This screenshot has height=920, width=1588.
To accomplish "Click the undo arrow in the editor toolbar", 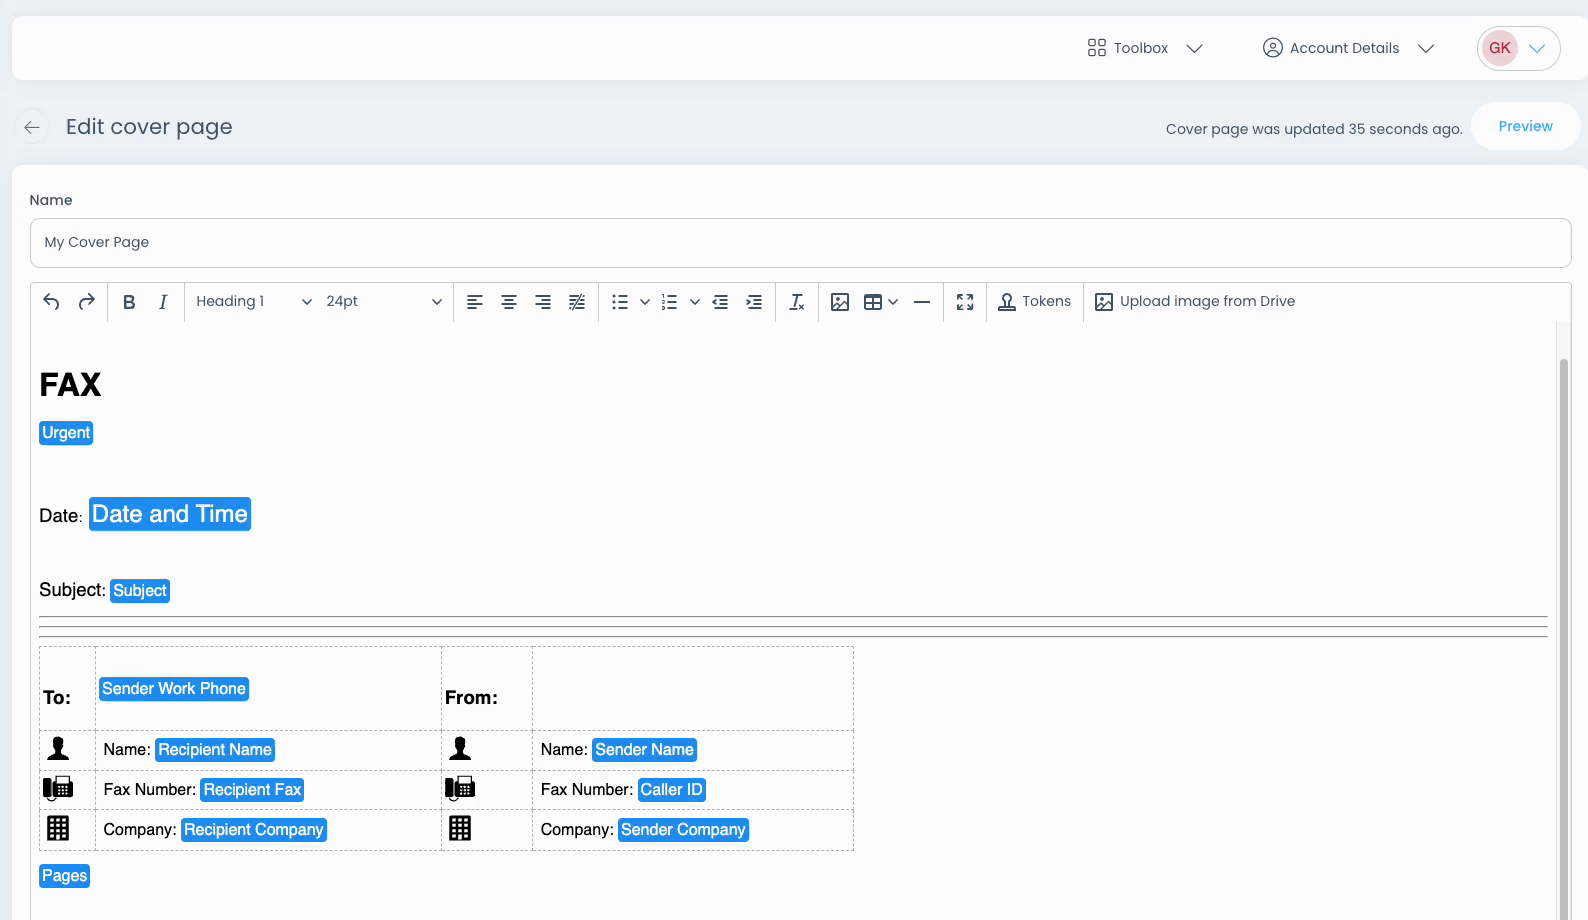I will tap(51, 302).
